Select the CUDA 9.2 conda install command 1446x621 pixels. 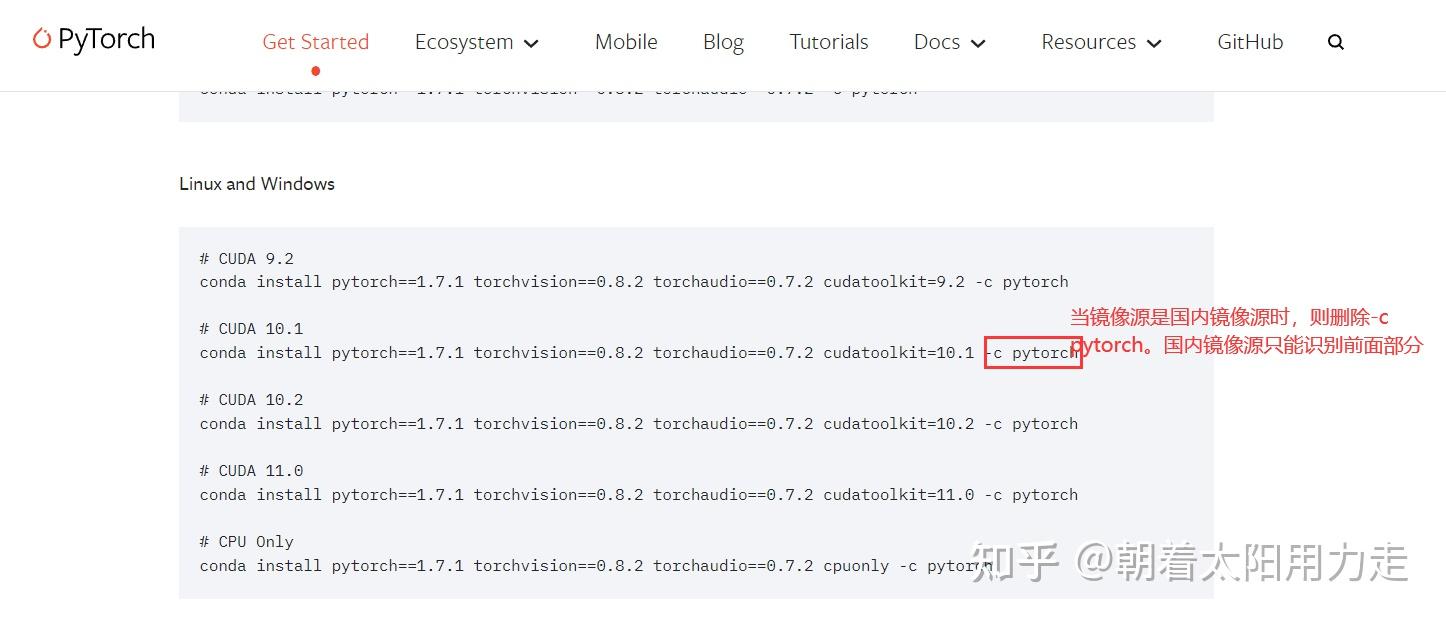click(x=633, y=281)
